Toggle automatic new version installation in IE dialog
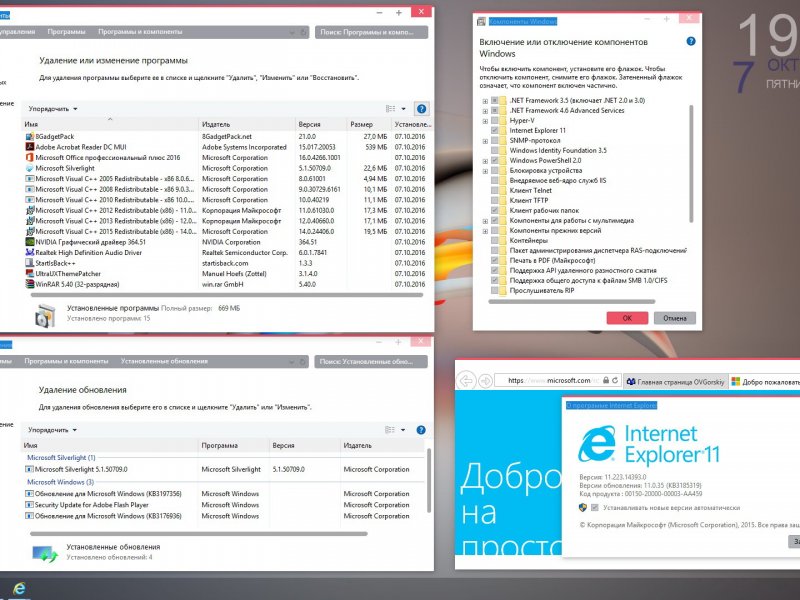Image resolution: width=800 pixels, height=600 pixels. point(595,508)
